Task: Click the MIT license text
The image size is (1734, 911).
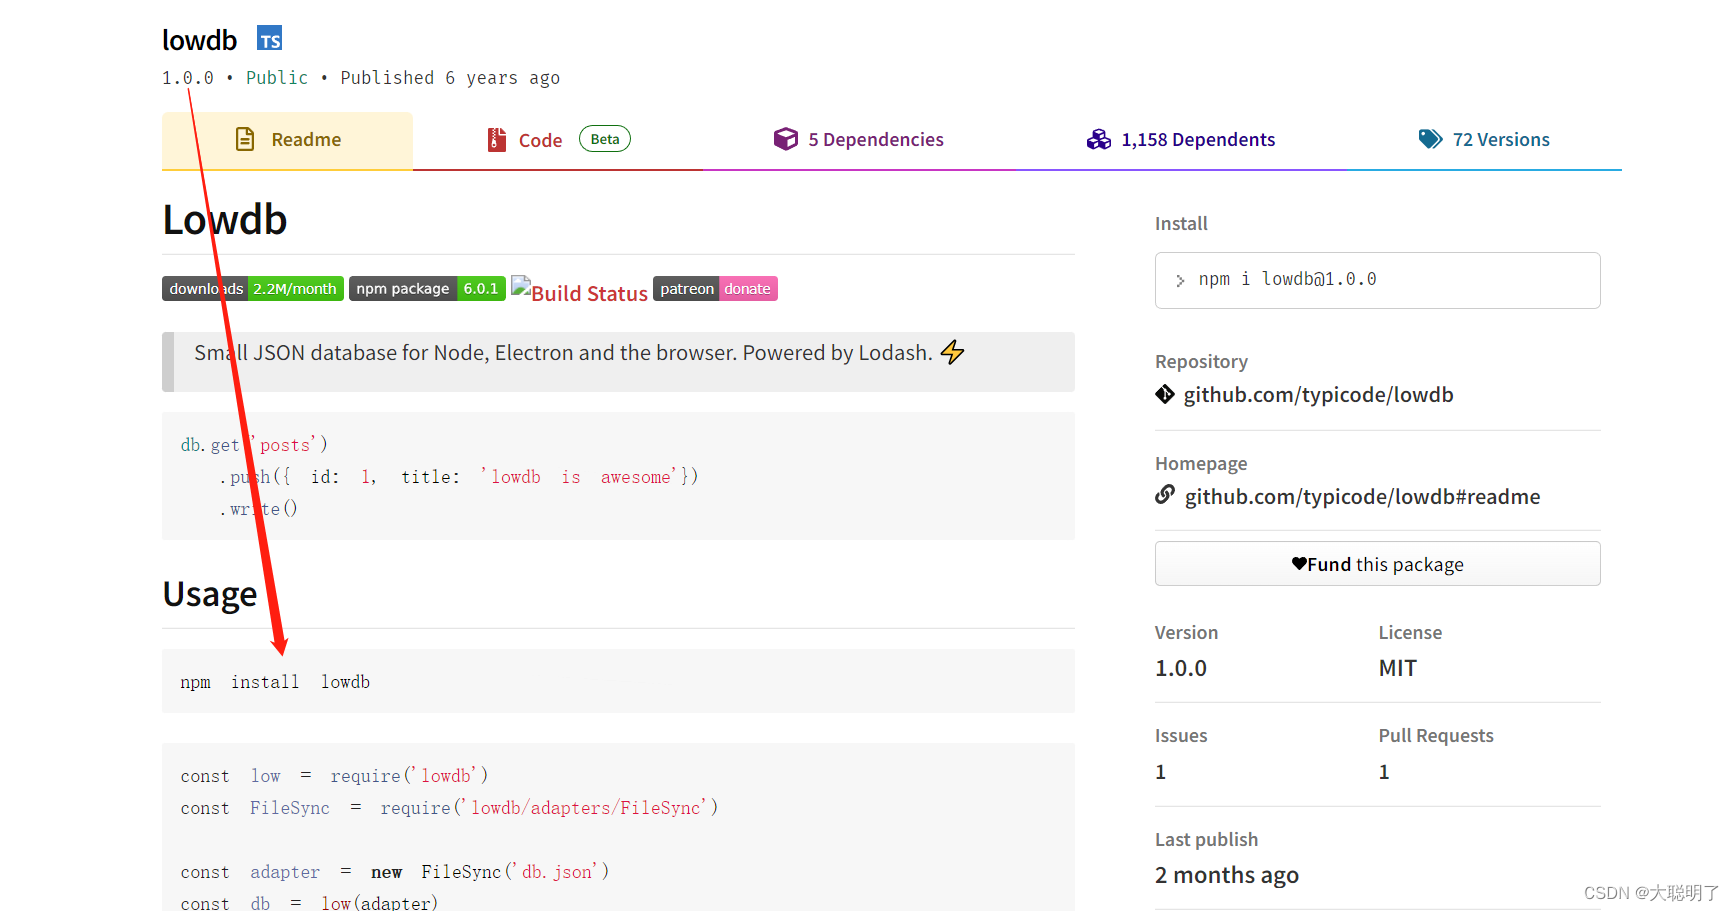Action: [1398, 668]
